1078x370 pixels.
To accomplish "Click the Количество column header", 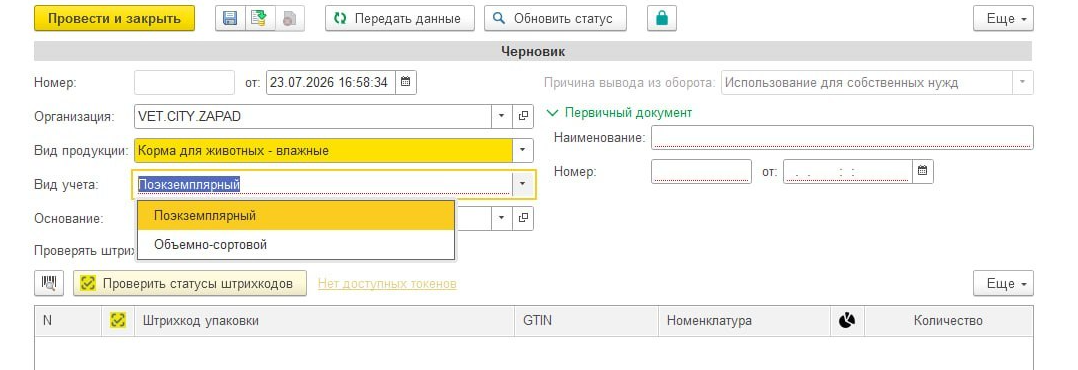I will tap(948, 320).
